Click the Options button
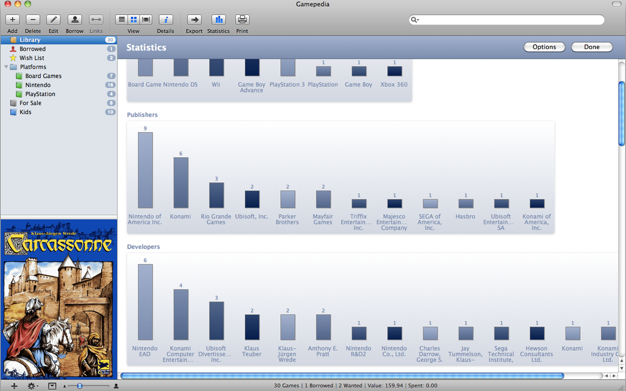The width and height of the screenshot is (626, 391). pos(544,47)
